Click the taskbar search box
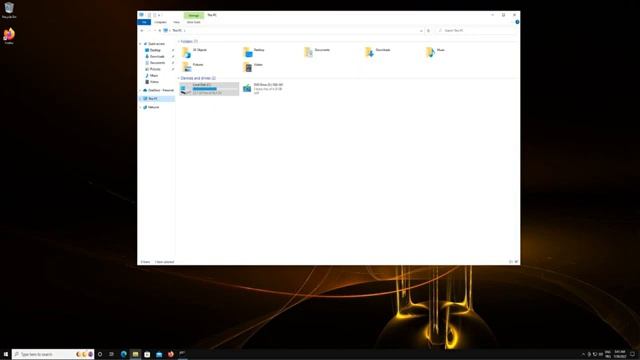The height and width of the screenshot is (360, 640). (x=53, y=354)
